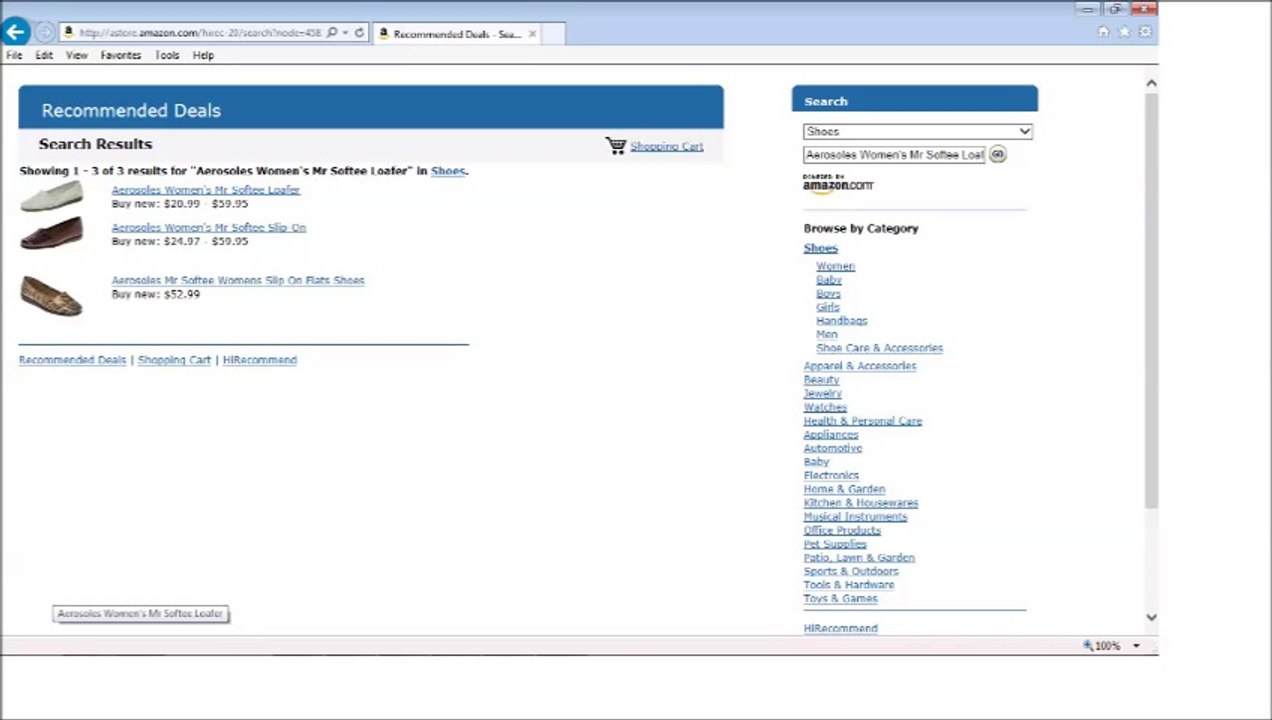
Task: Select the Recommended Deals browser tab
Action: click(x=457, y=34)
